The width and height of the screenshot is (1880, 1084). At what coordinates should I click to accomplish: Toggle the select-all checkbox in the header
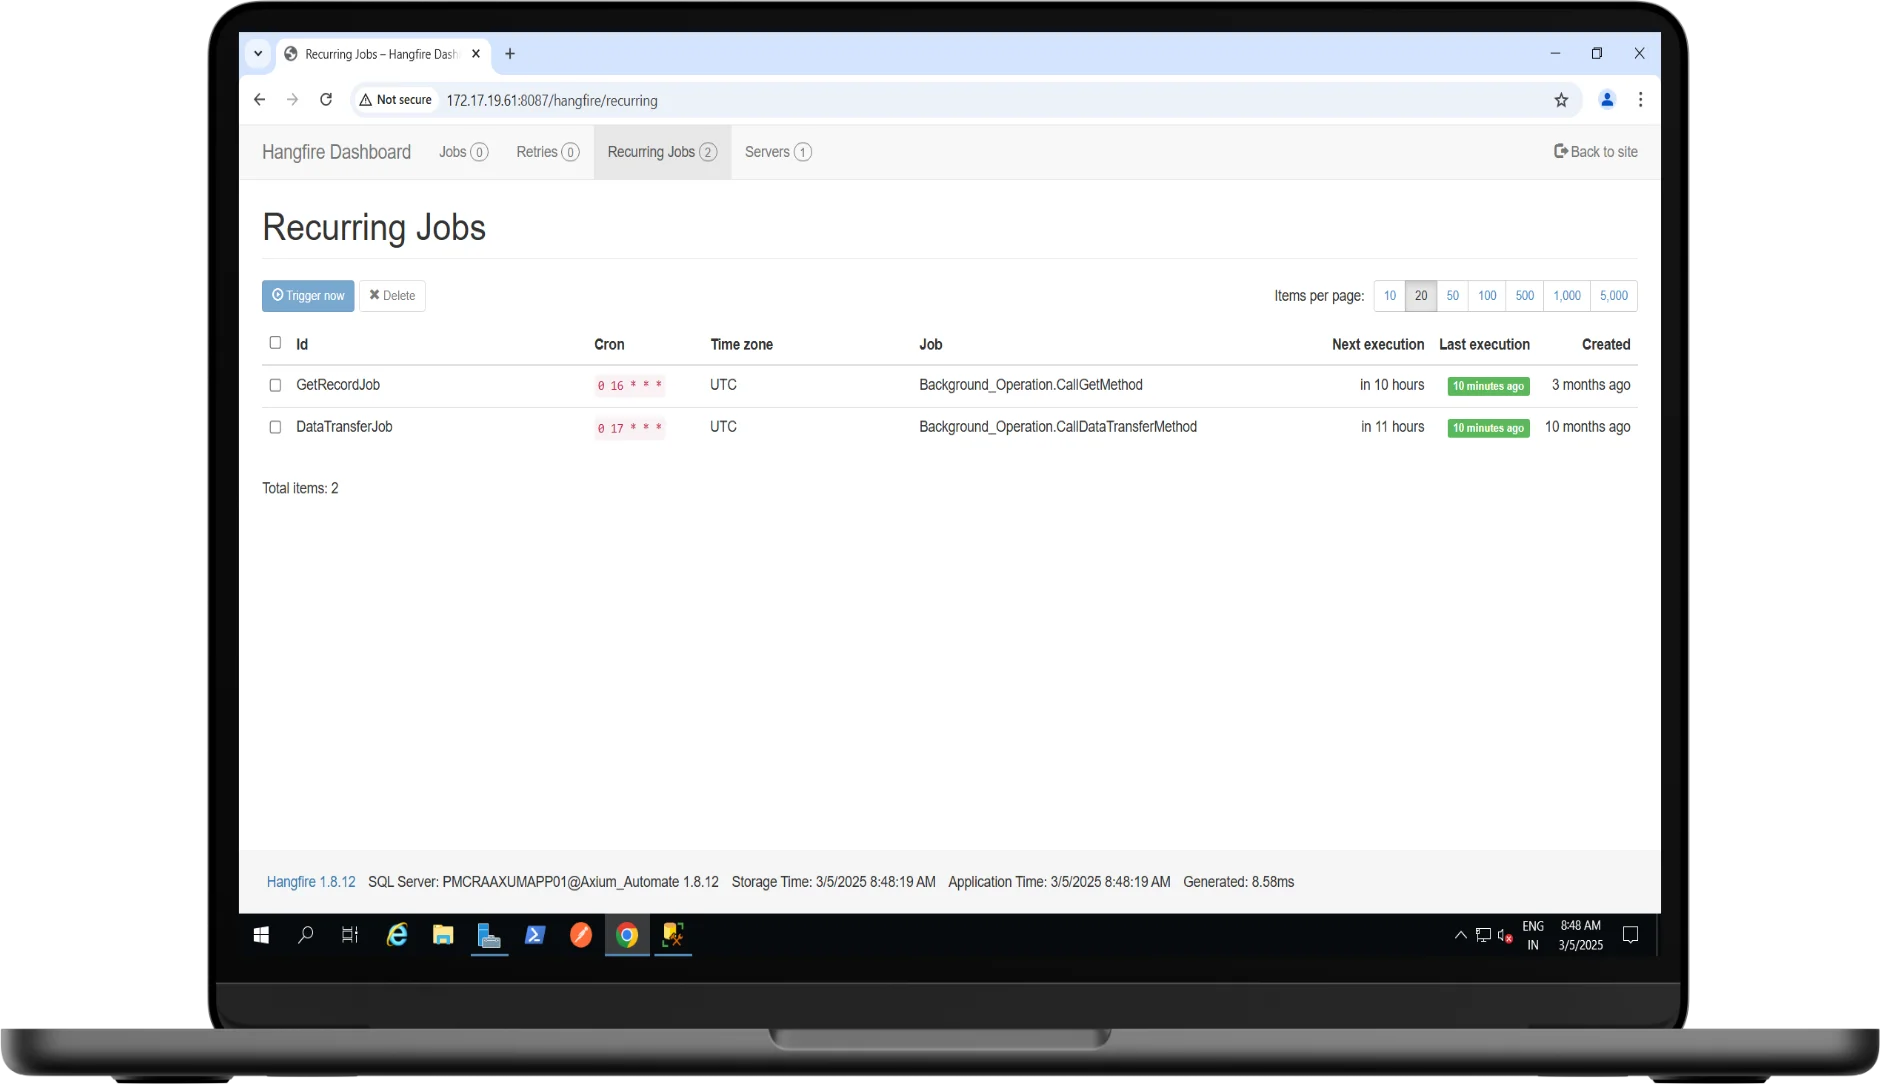(x=275, y=343)
